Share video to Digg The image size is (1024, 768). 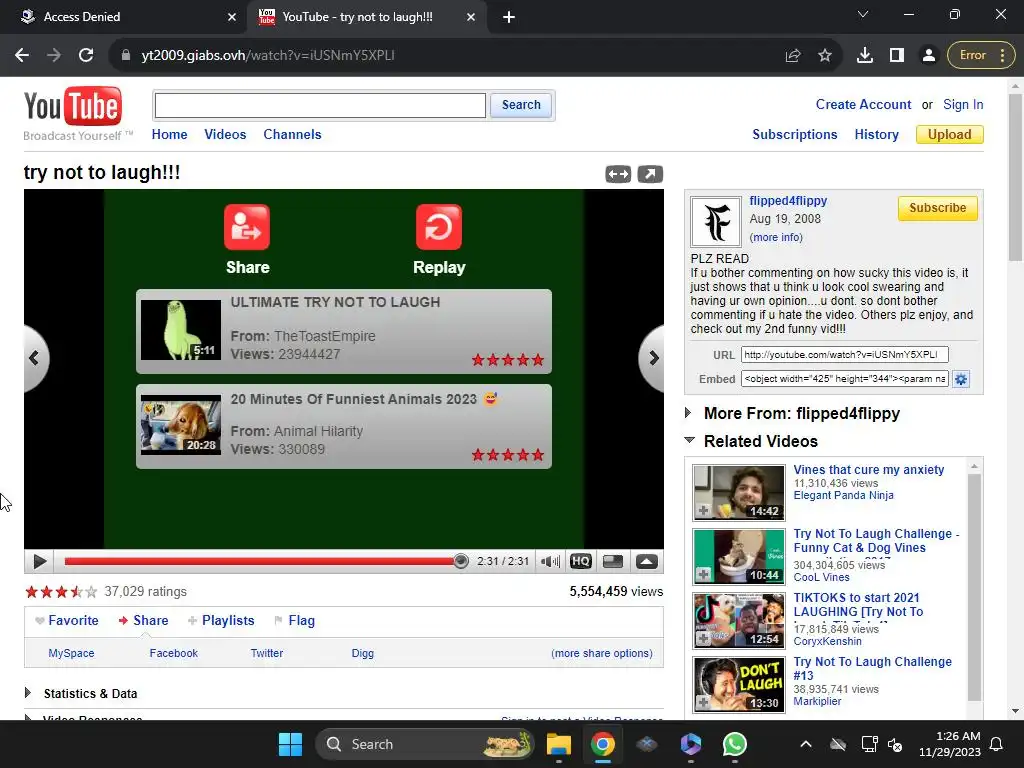[362, 653]
